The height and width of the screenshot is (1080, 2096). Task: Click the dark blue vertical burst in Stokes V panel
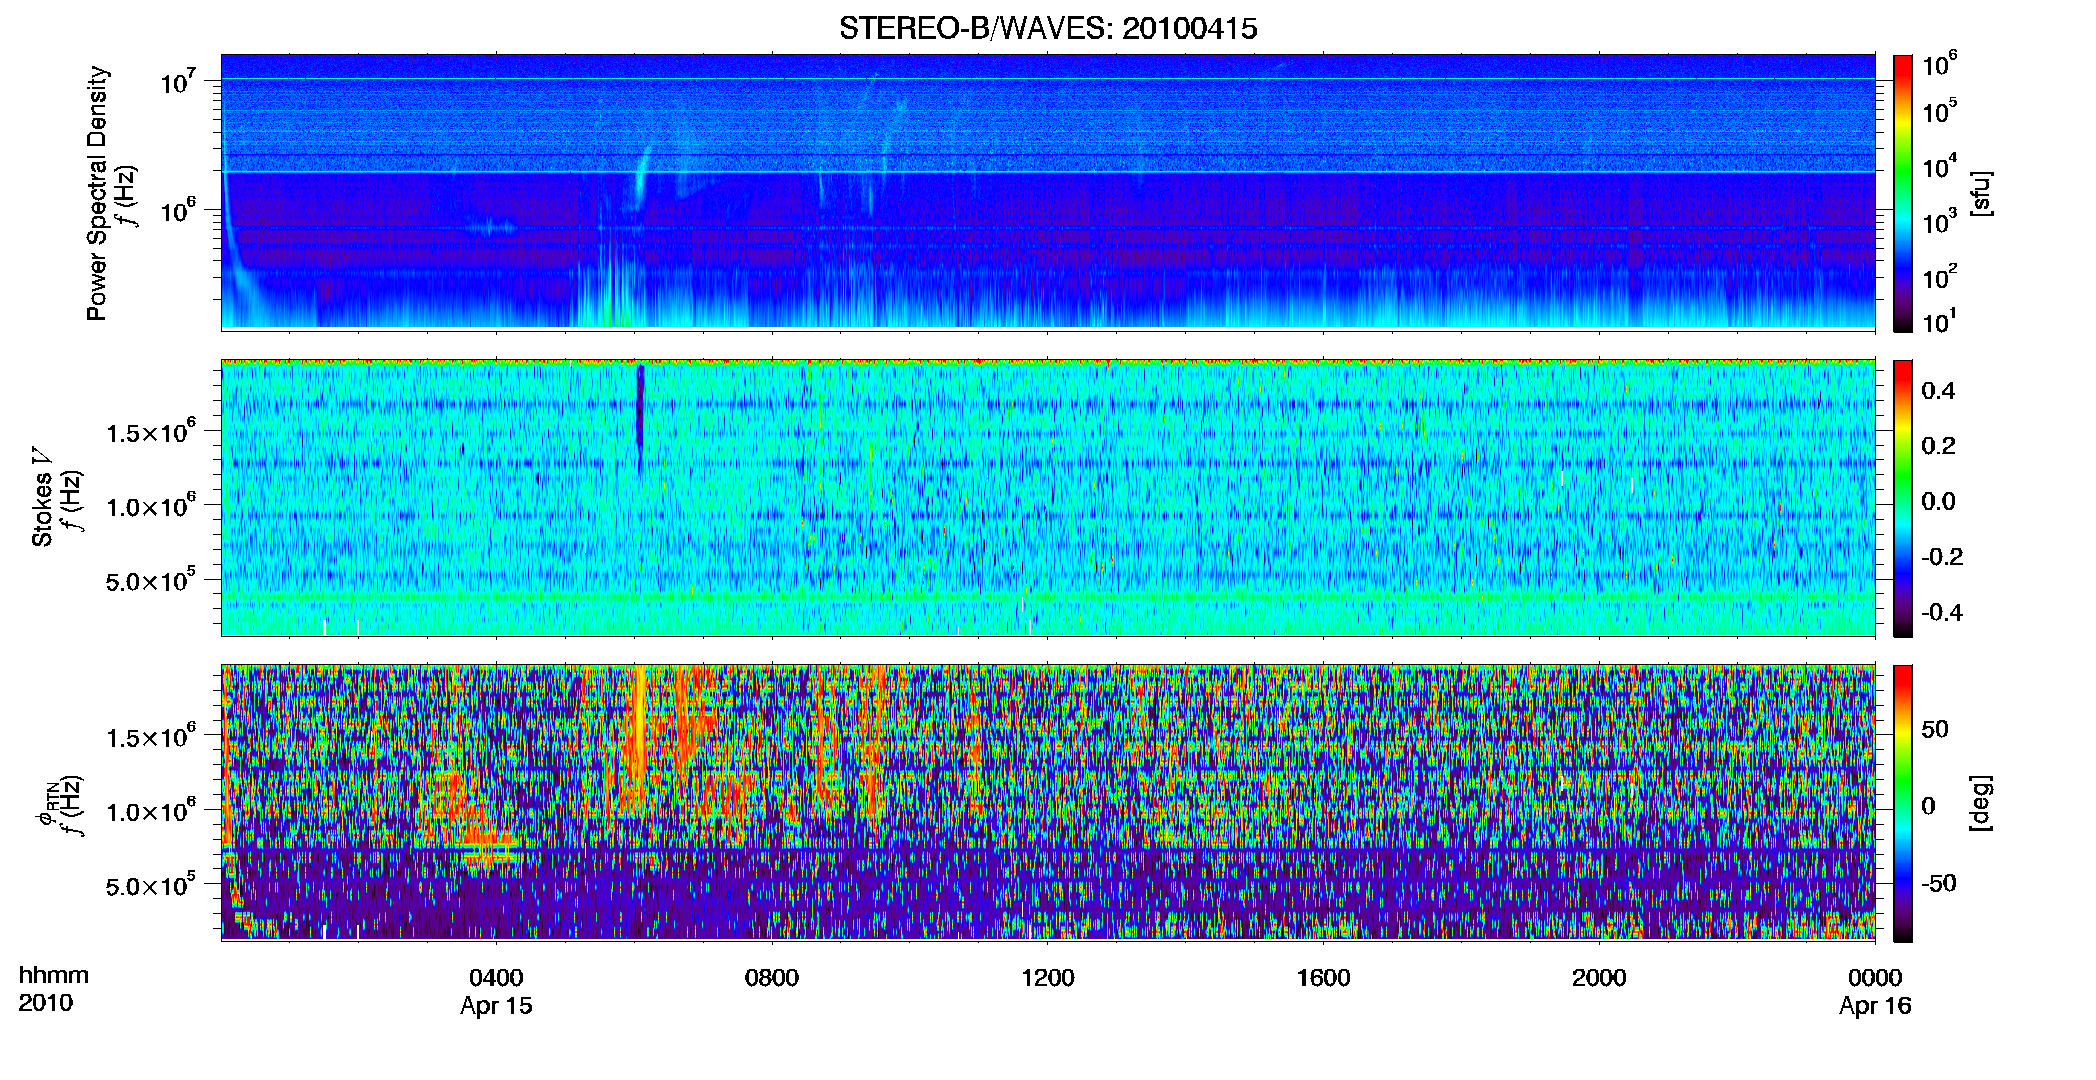coord(640,420)
